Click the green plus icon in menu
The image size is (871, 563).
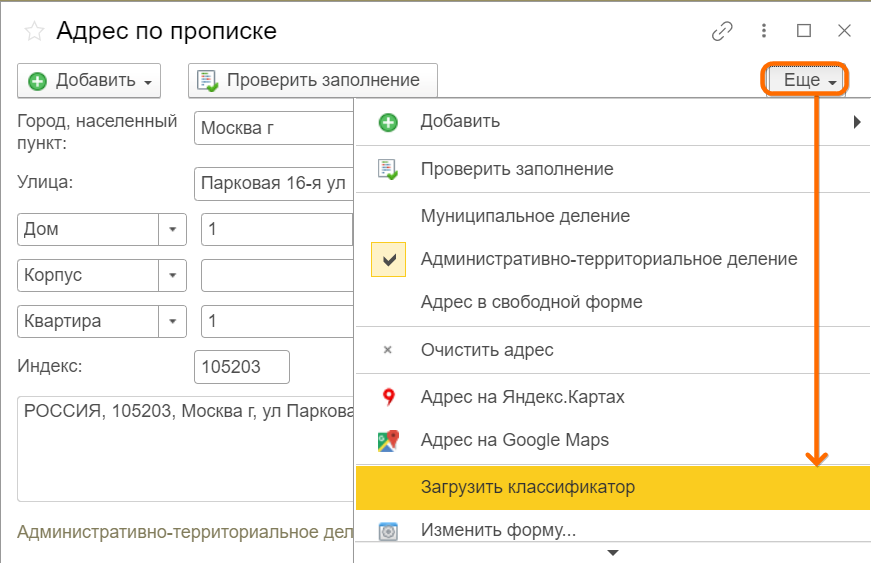coord(388,122)
